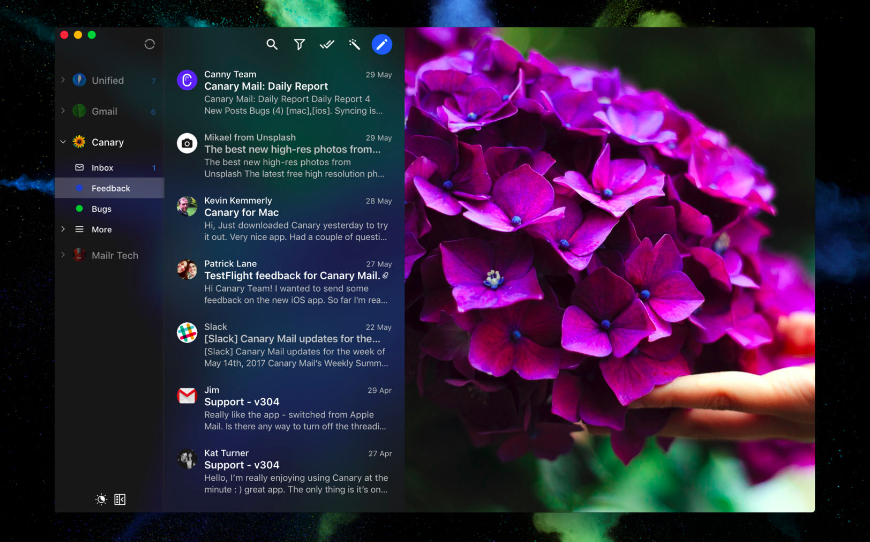This screenshot has width=870, height=542.
Task: Click the search magnifier icon
Action: 272,44
